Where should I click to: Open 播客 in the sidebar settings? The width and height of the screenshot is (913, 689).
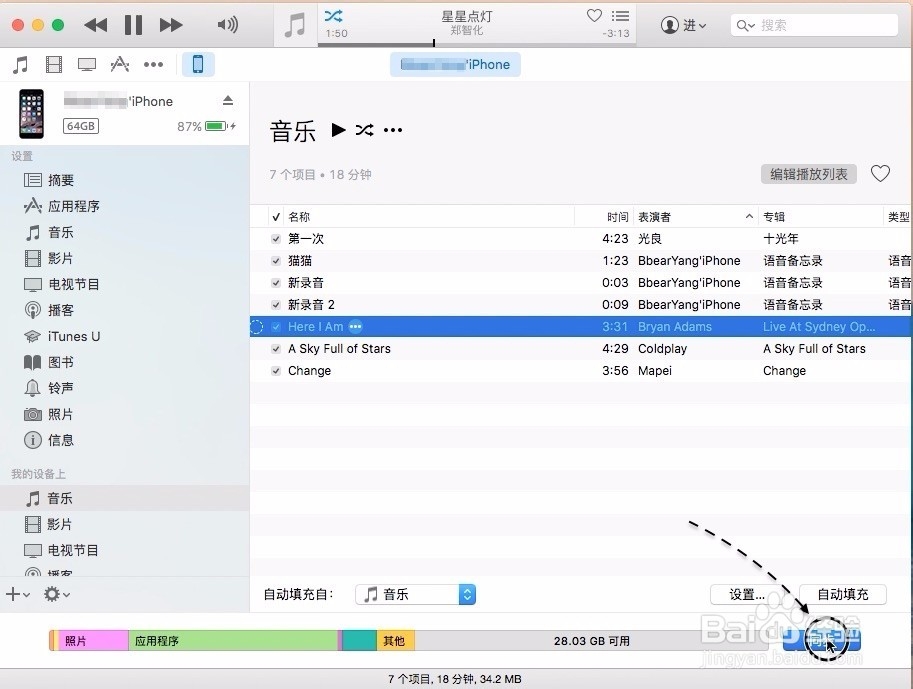49,310
